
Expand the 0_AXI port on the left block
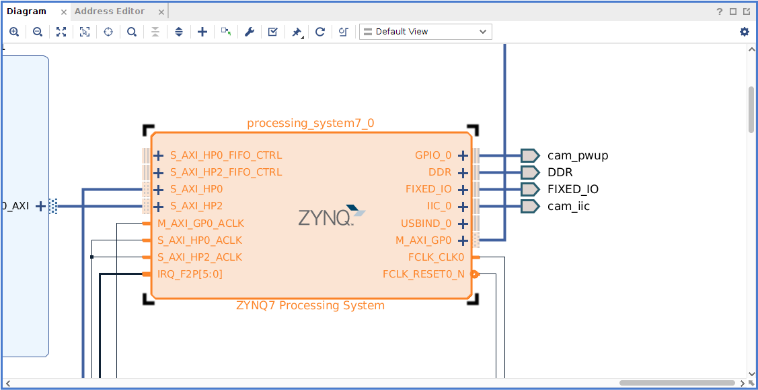pos(41,206)
